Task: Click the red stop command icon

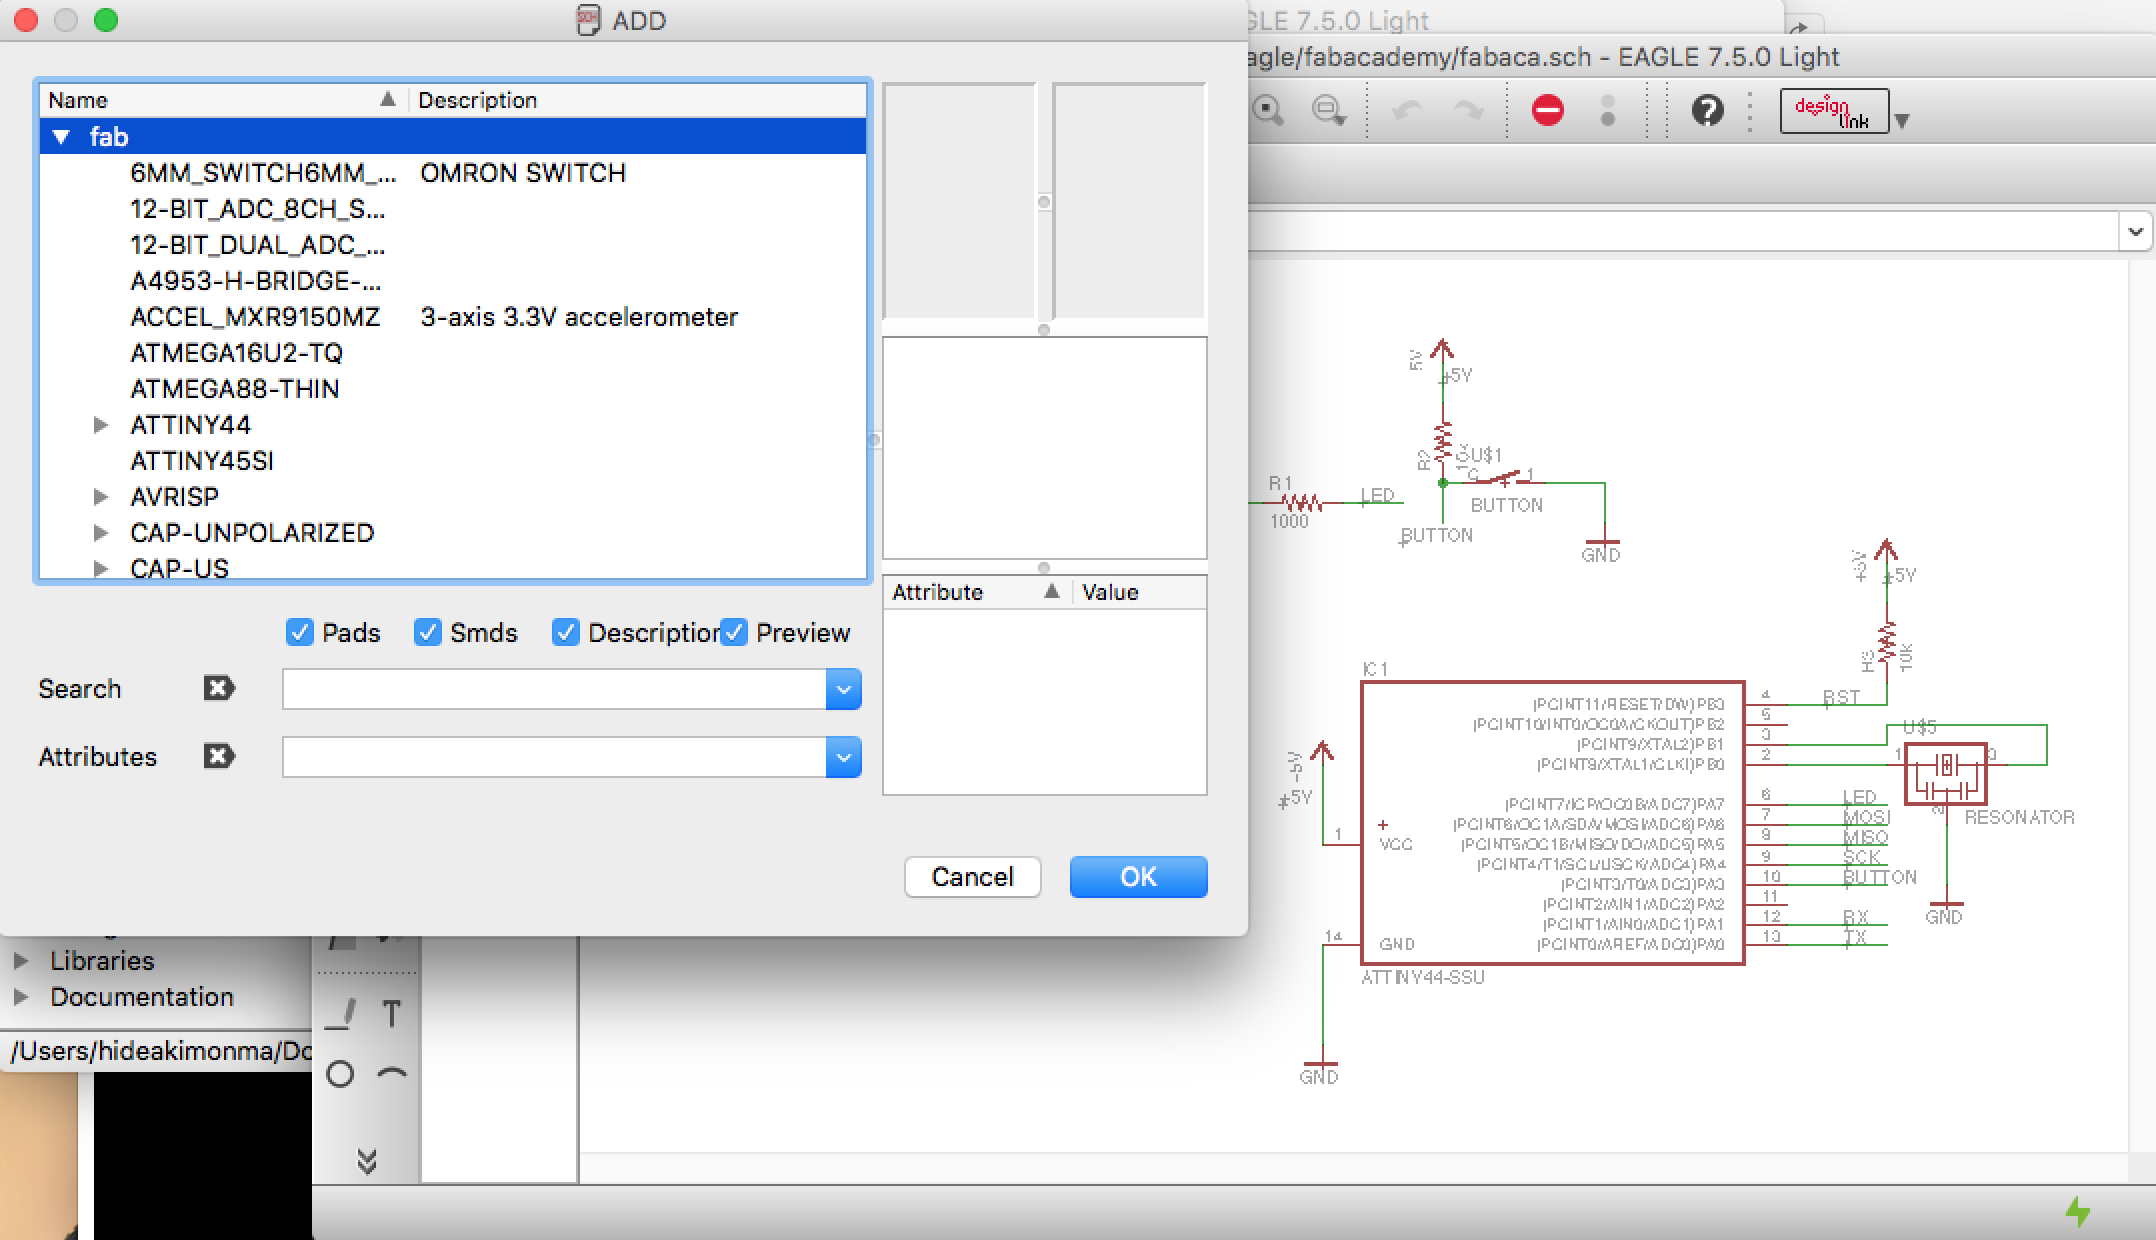Action: 1548,110
